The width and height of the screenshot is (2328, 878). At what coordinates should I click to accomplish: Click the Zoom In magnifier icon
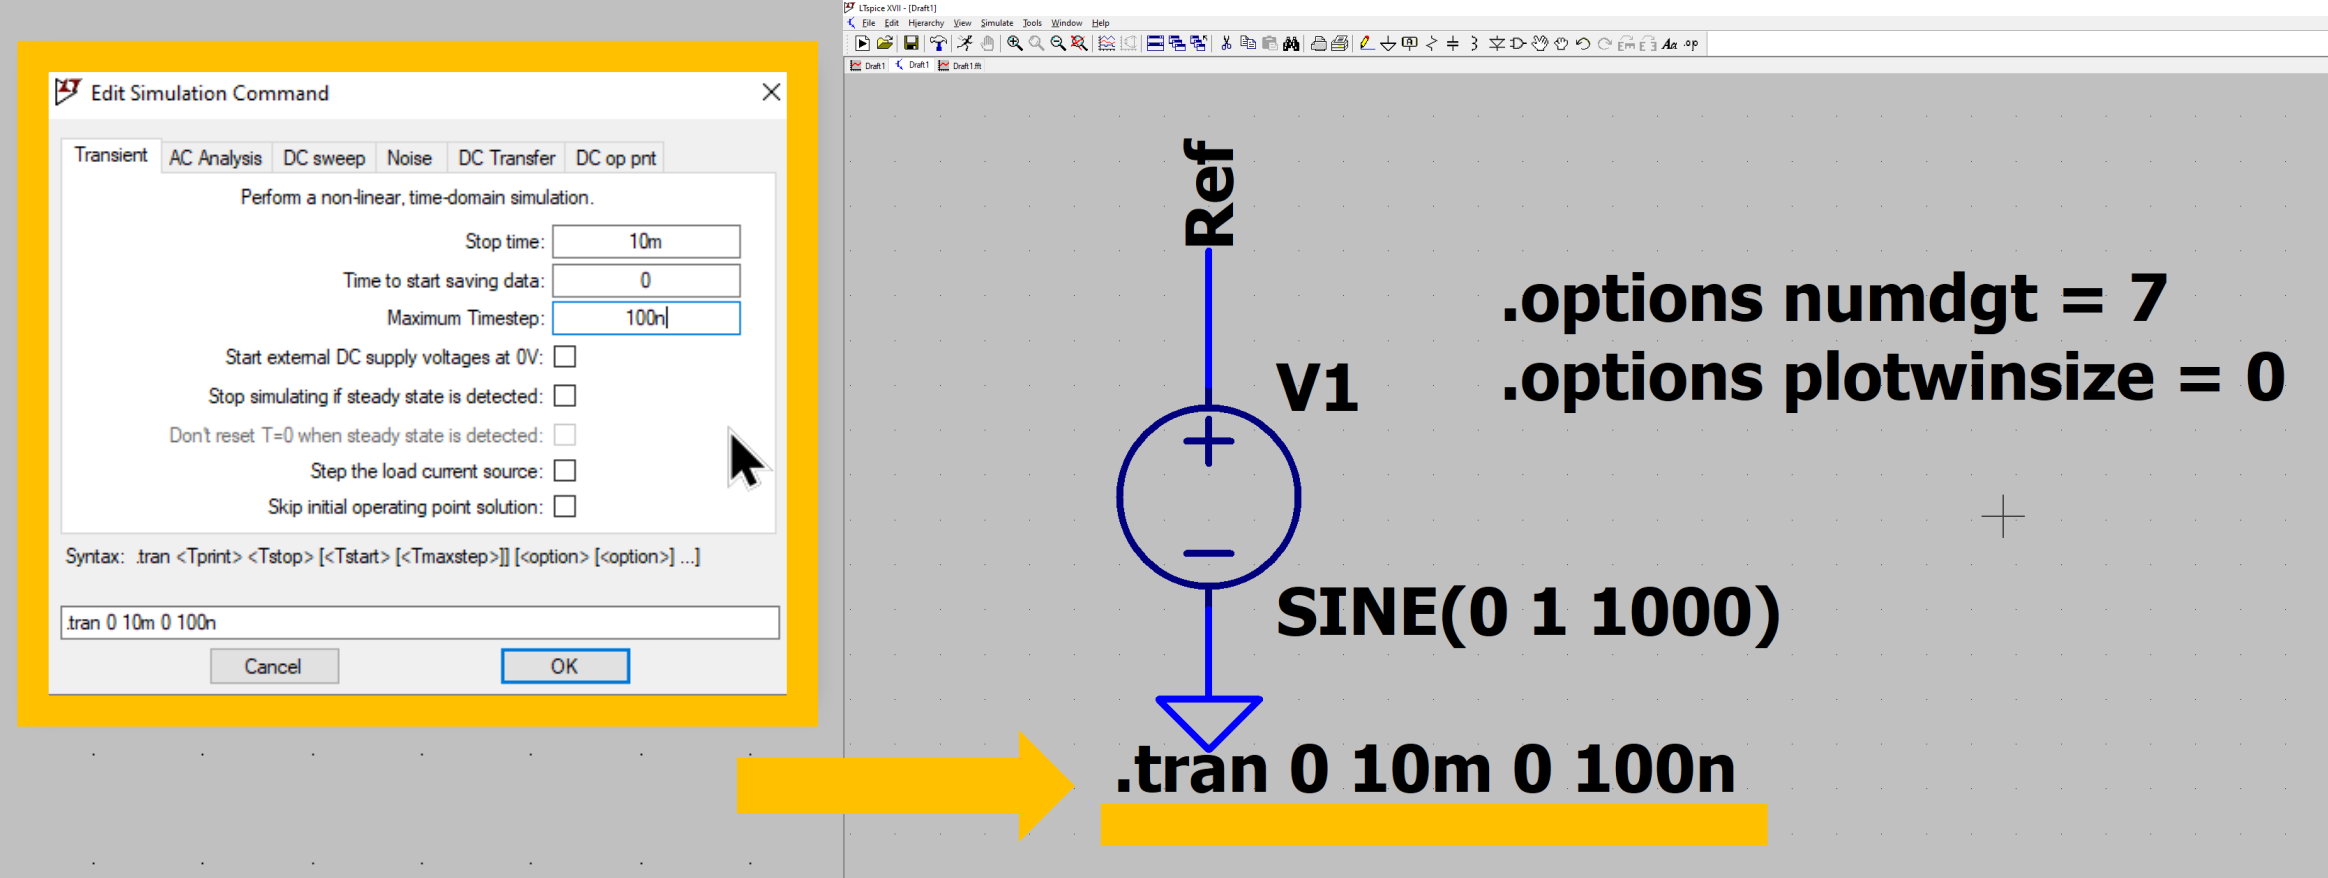pos(1014,43)
